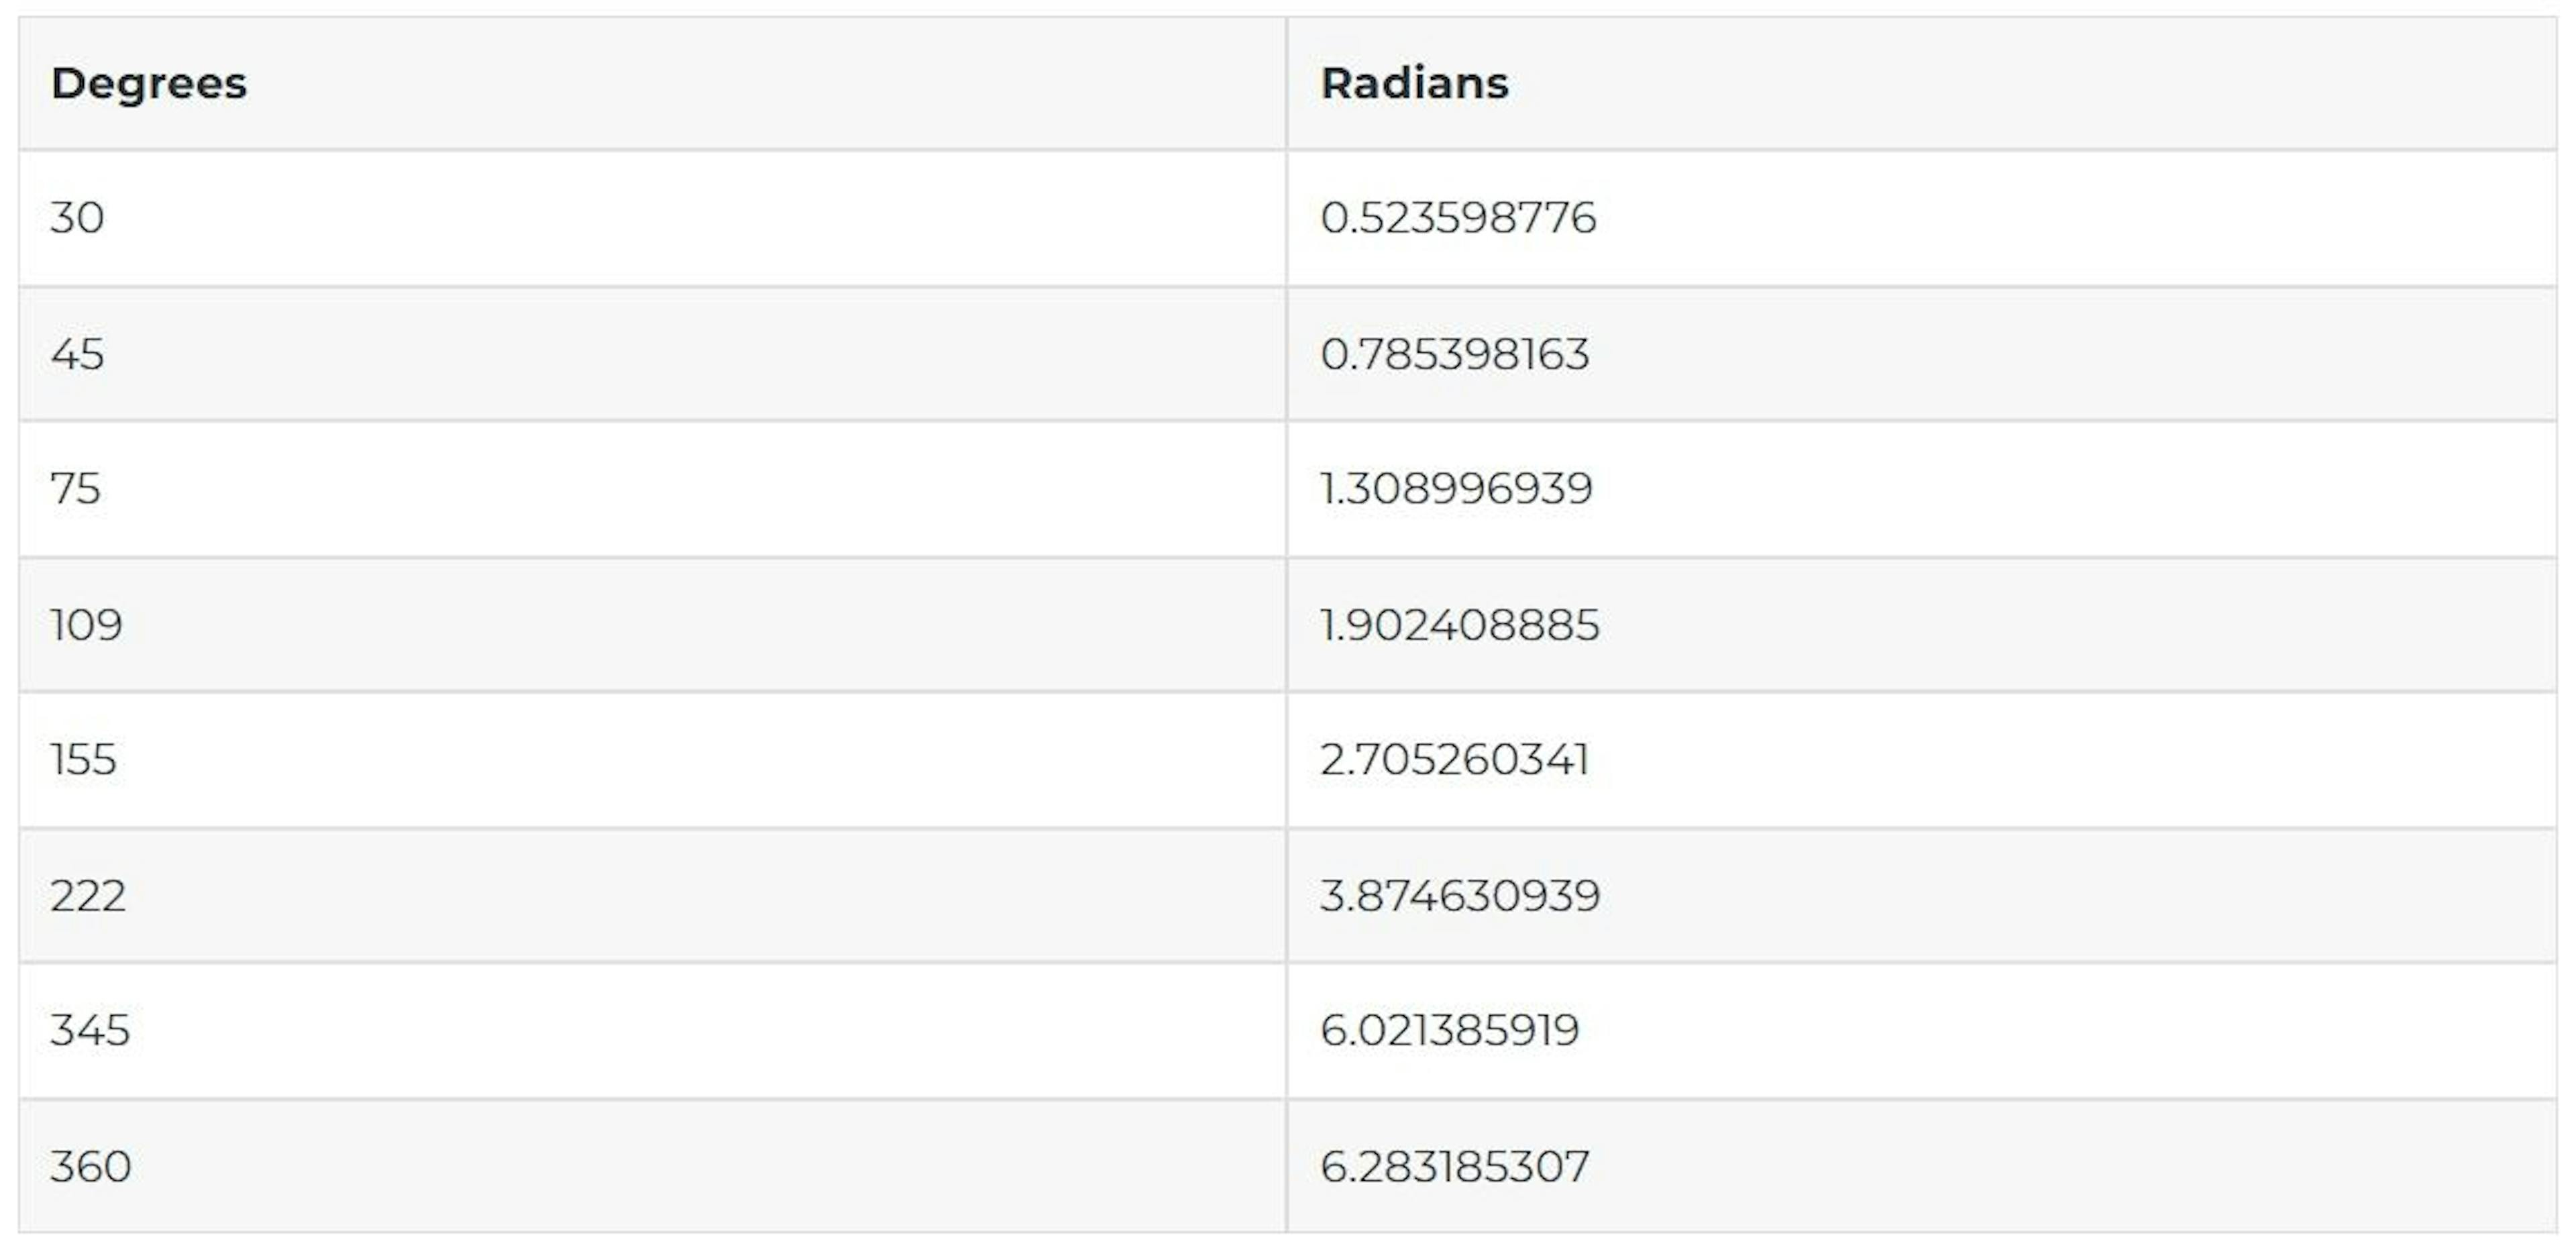The image size is (2576, 1258).
Task: Click the Radians column header
Action: pos(1414,83)
